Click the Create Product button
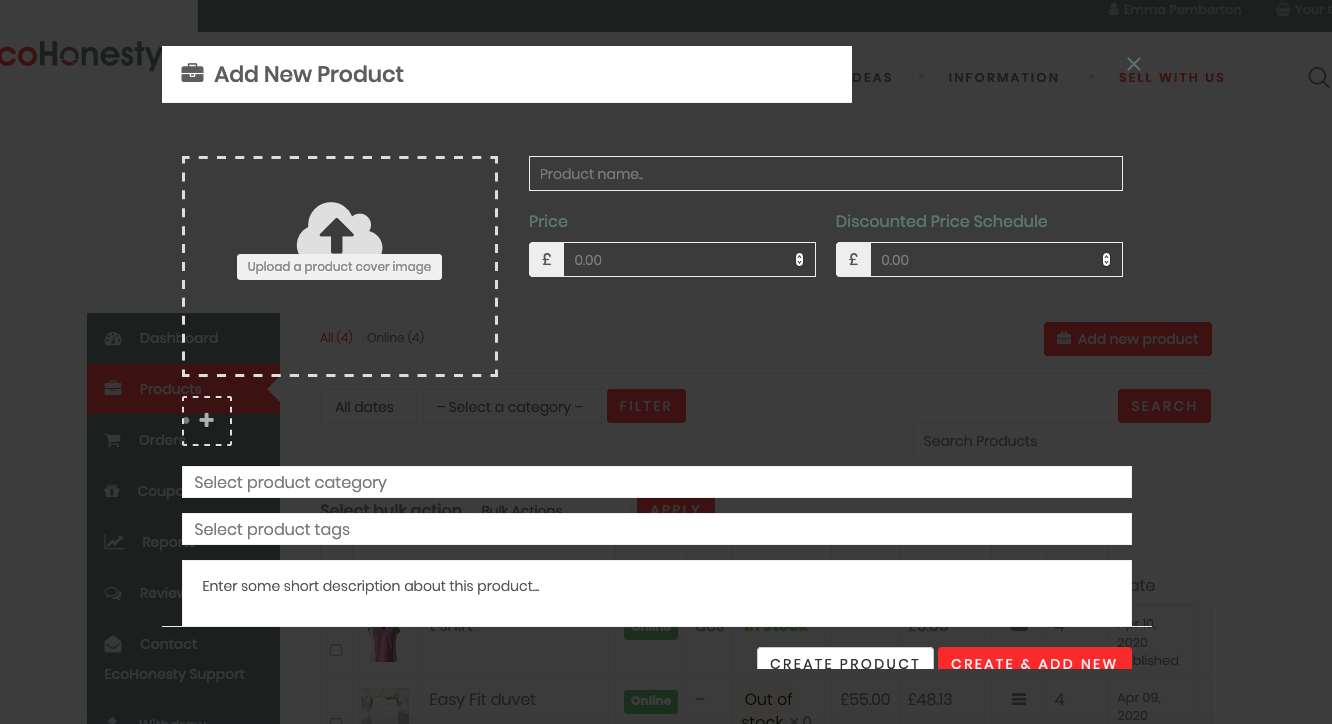The image size is (1332, 724). (x=845, y=660)
